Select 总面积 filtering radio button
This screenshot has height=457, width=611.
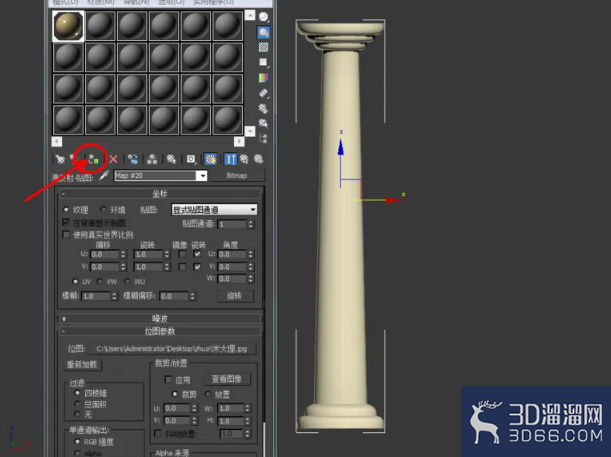77,404
